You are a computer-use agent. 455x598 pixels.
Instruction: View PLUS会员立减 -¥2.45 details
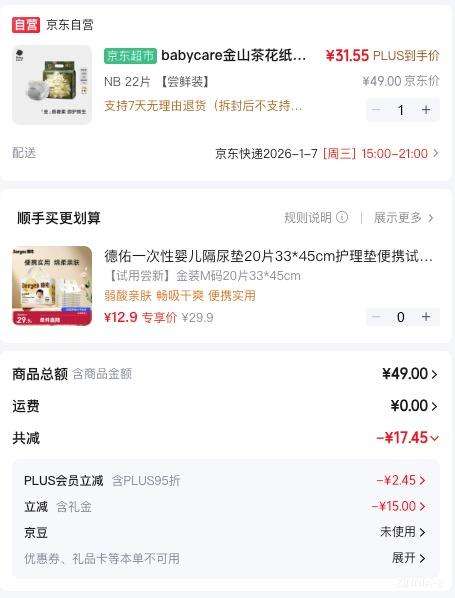click(401, 480)
